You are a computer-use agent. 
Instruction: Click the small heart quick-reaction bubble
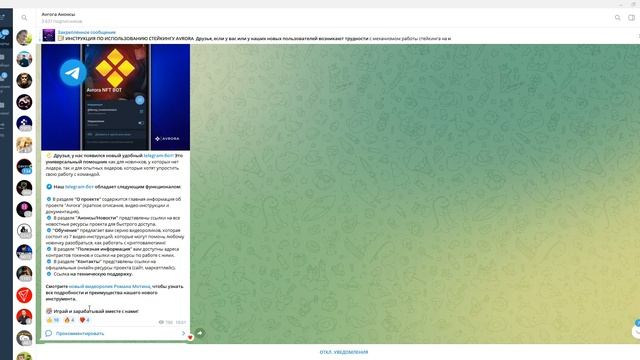pyautogui.click(x=190, y=337)
